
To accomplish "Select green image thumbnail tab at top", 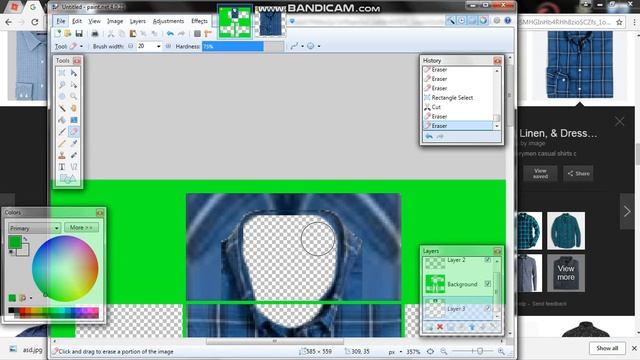I will pos(235,22).
